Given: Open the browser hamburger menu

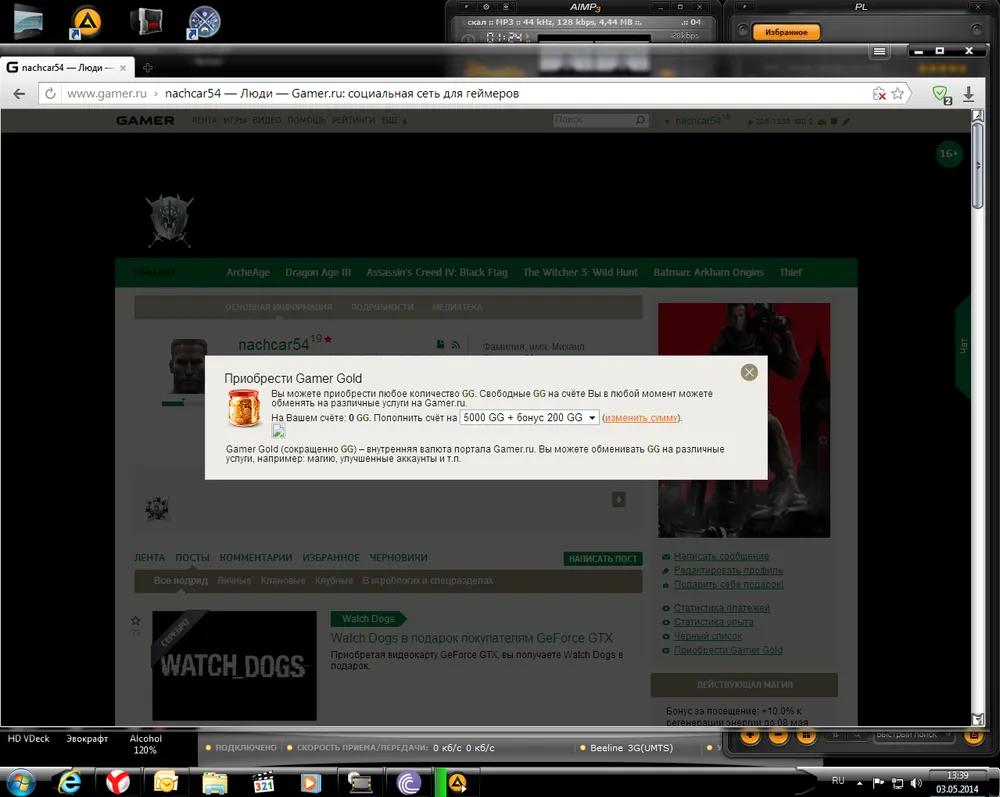Looking at the screenshot, I should pyautogui.click(x=879, y=51).
